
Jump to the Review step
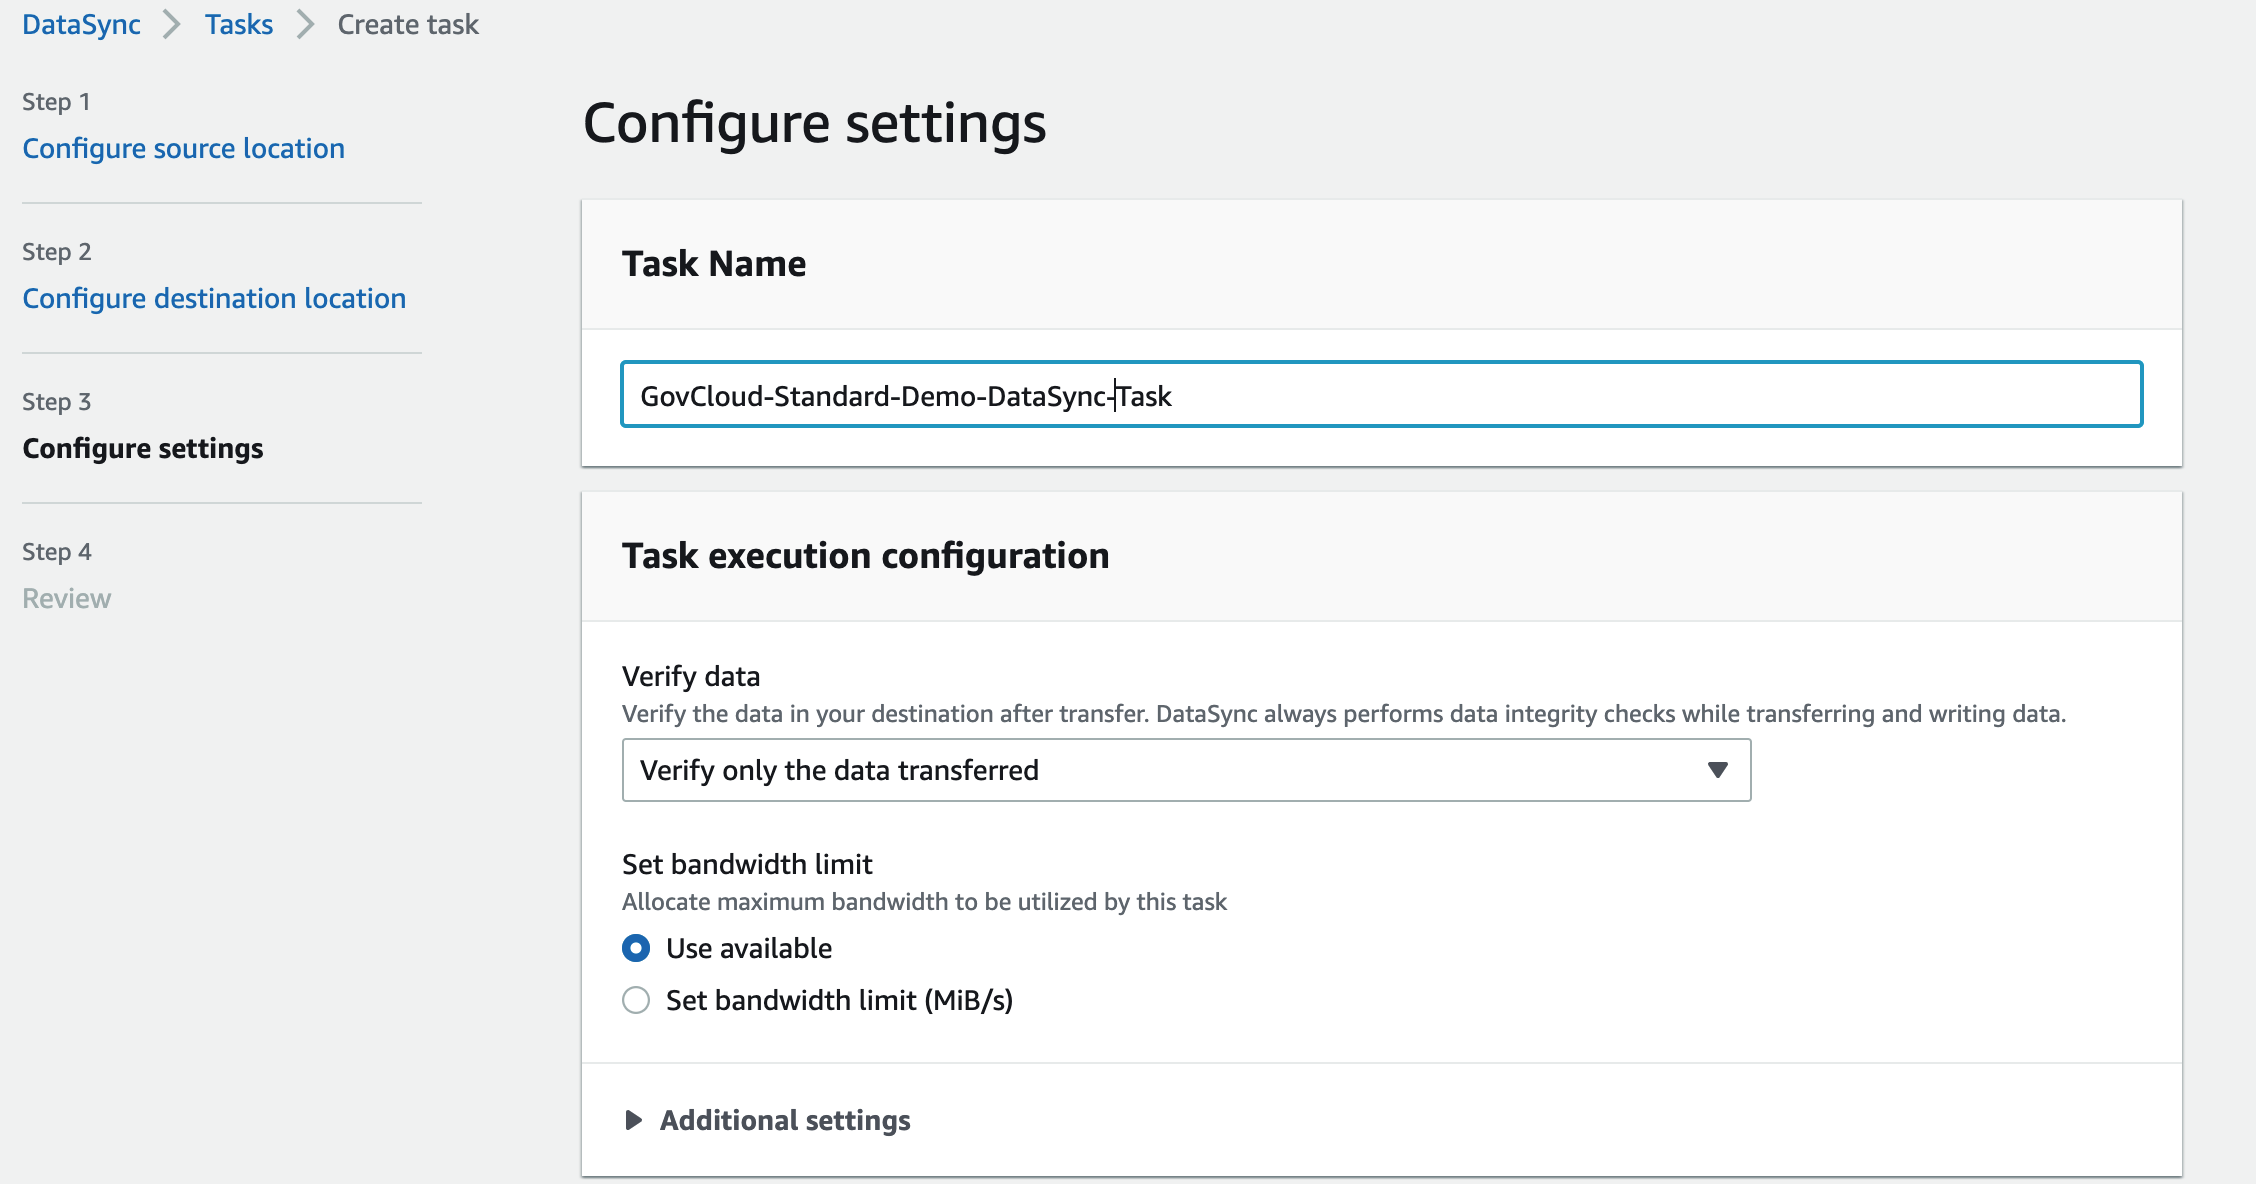pos(66,598)
